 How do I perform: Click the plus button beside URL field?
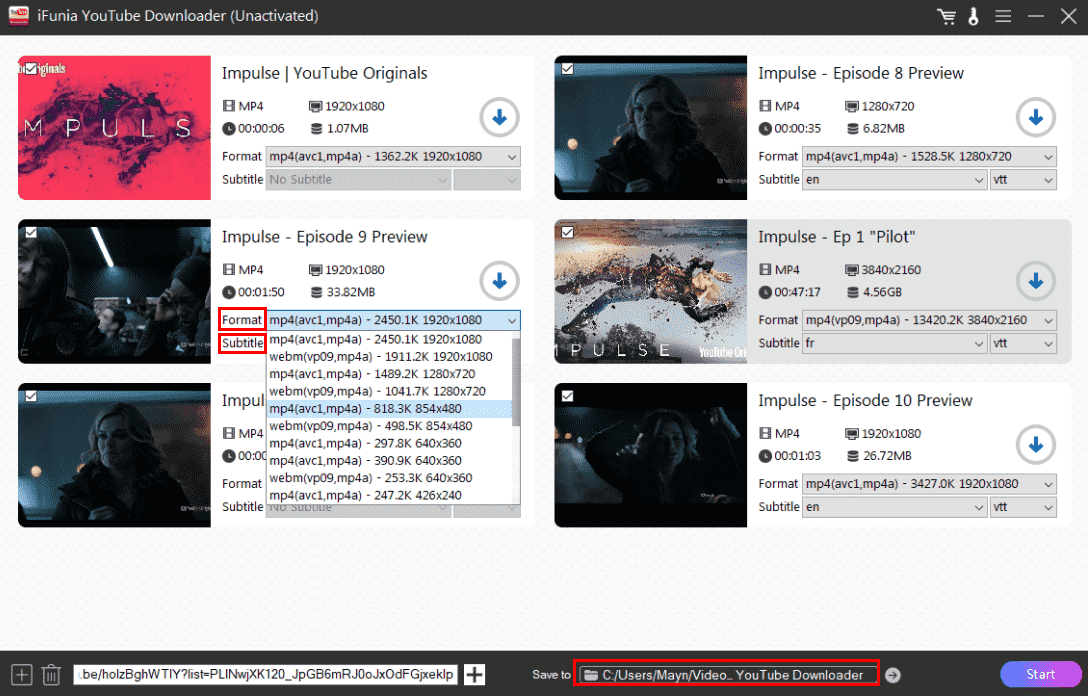coord(475,675)
